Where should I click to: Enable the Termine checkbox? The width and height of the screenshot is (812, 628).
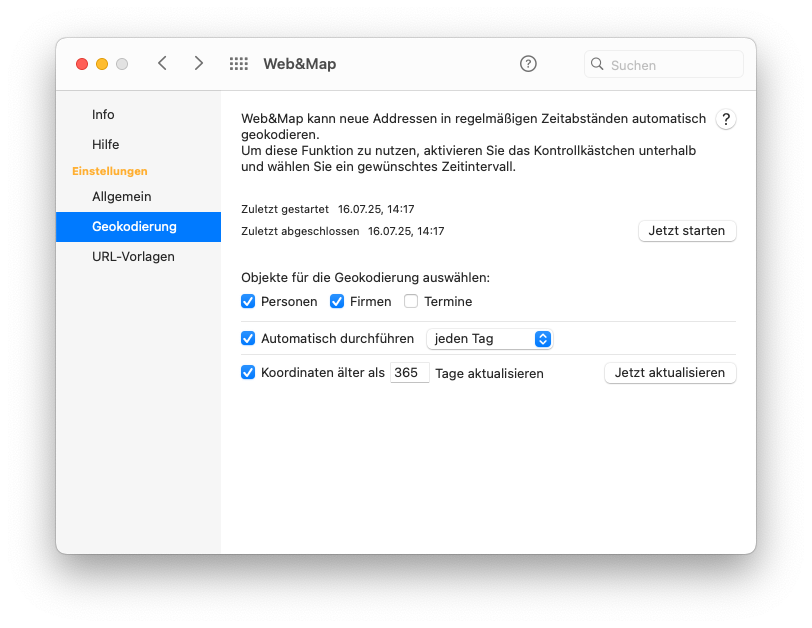(x=411, y=301)
